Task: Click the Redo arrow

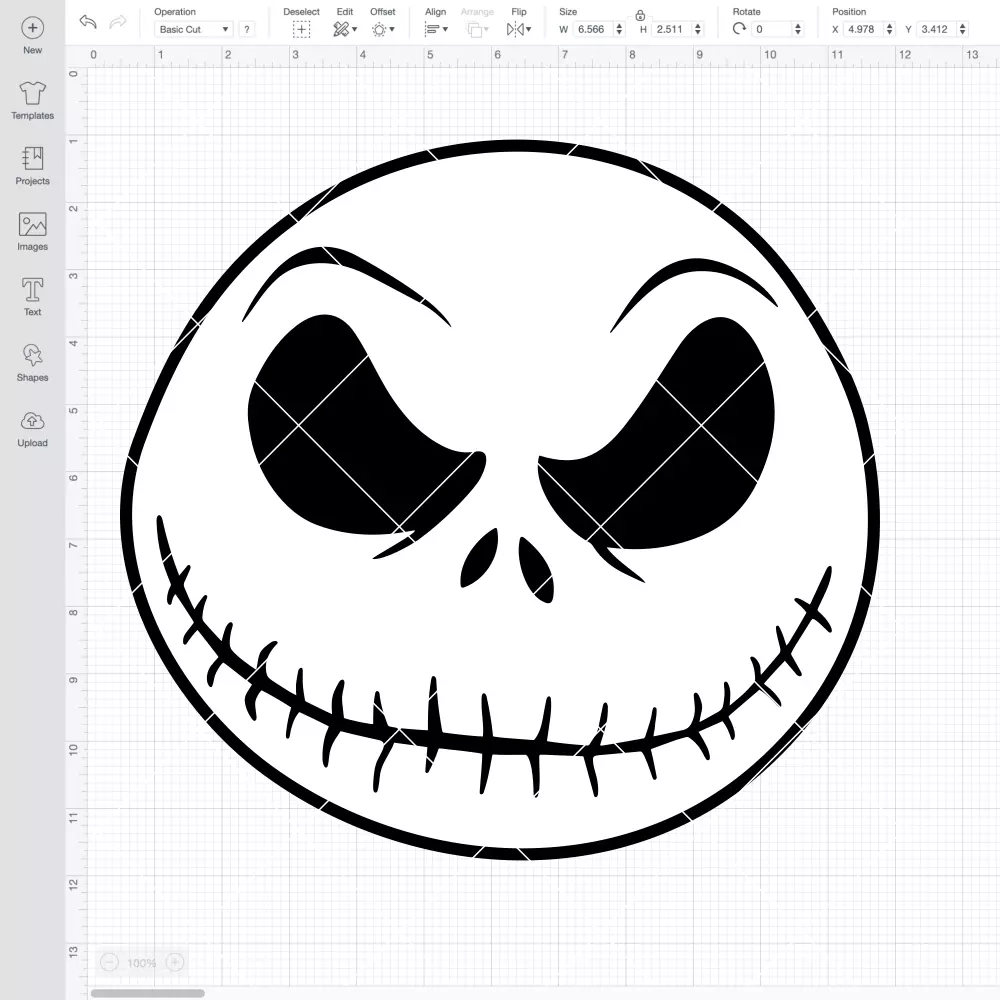Action: [x=118, y=22]
